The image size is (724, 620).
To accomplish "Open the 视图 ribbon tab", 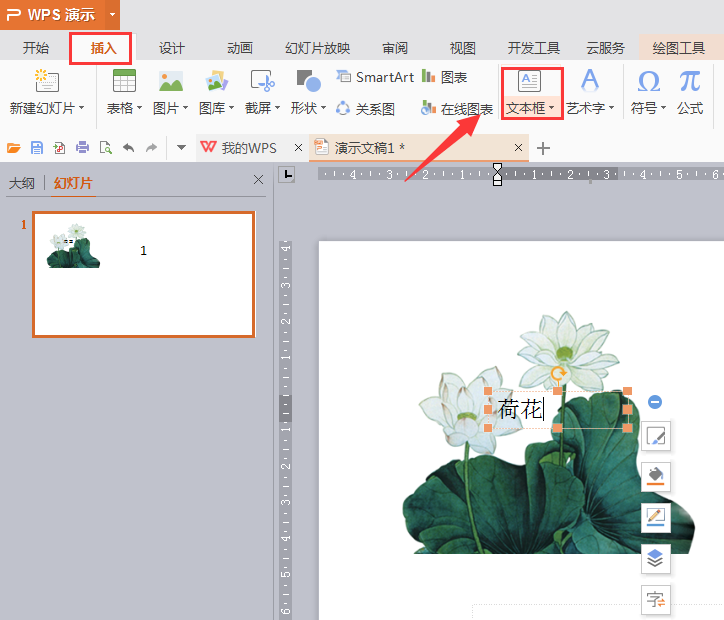I will point(462,48).
